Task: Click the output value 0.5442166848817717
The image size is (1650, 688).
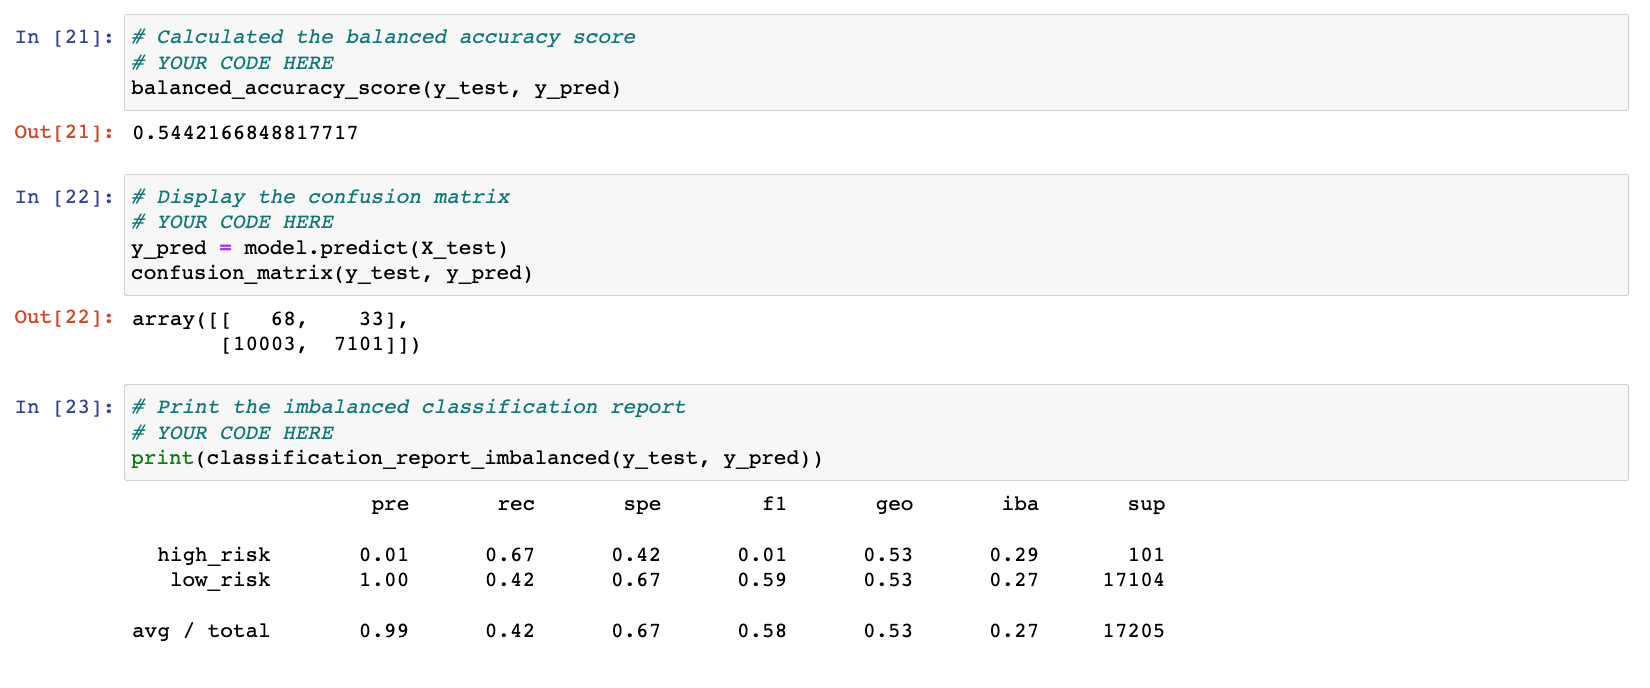Action: click(x=245, y=133)
